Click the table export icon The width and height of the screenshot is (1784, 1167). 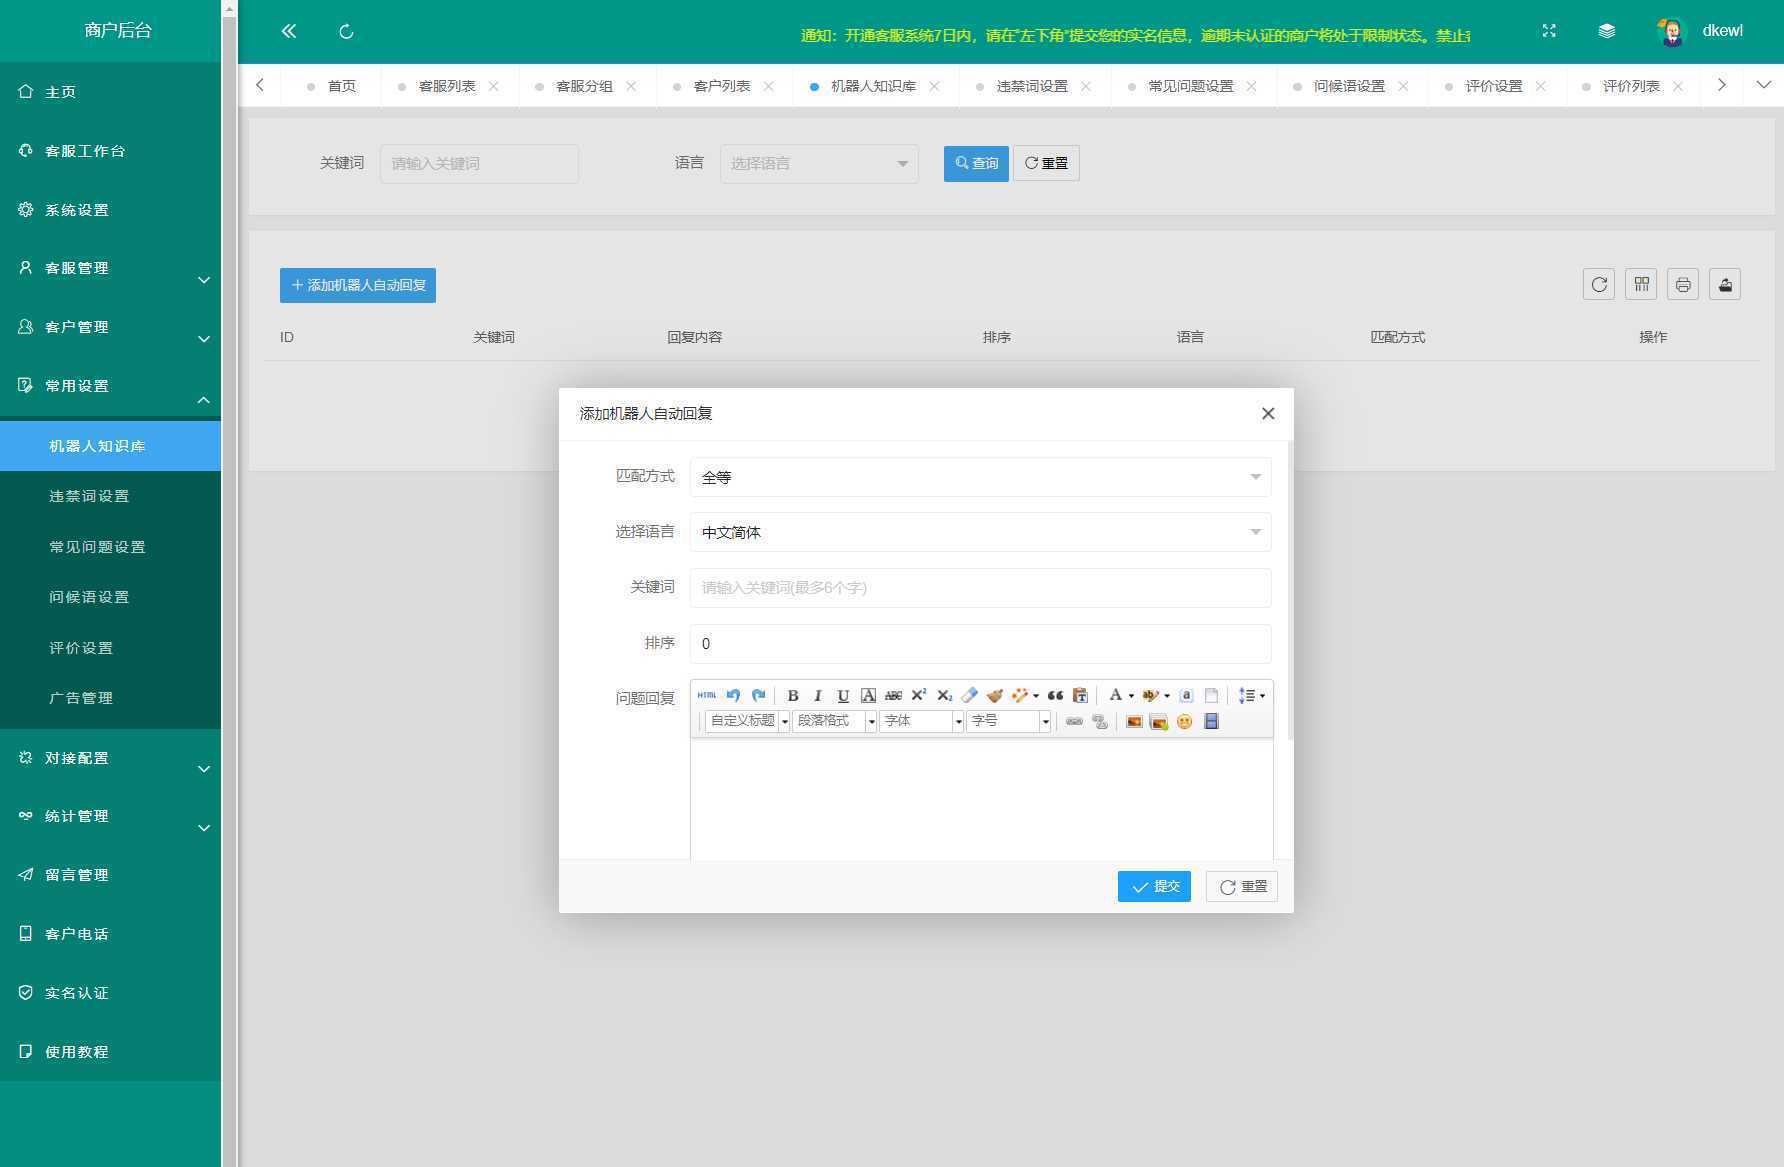(x=1725, y=285)
